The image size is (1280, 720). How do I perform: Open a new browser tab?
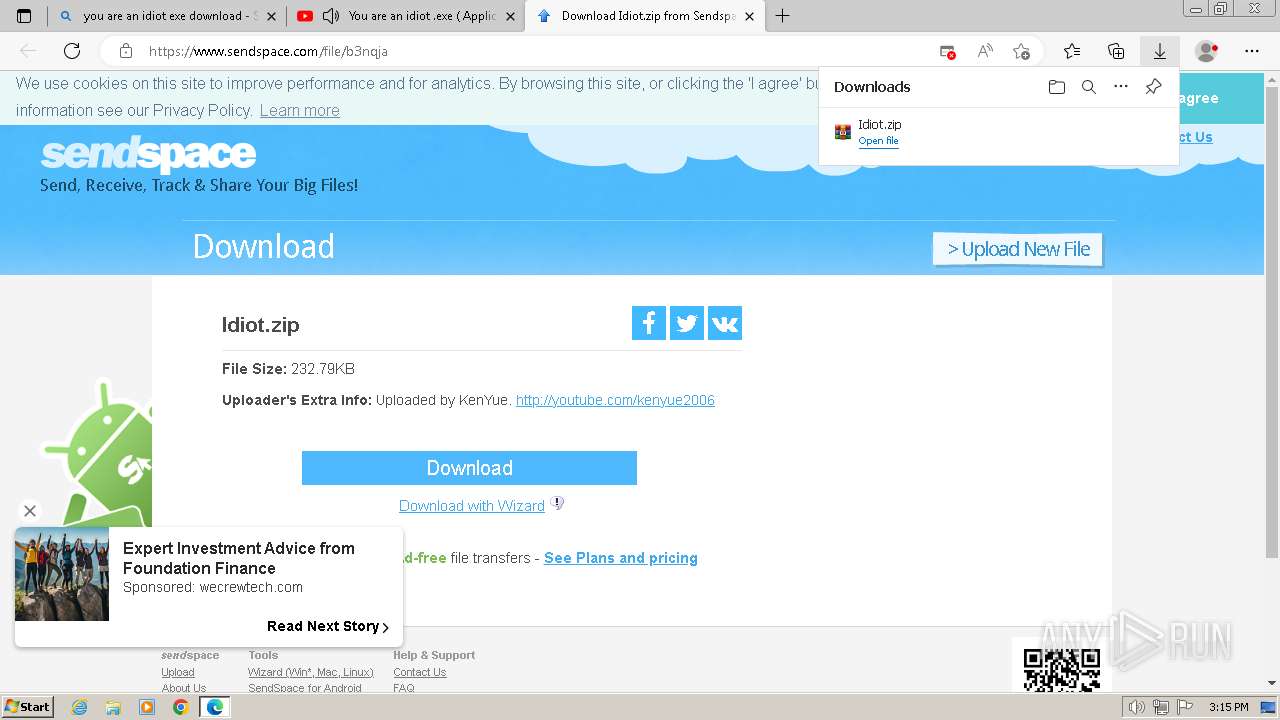tap(783, 16)
